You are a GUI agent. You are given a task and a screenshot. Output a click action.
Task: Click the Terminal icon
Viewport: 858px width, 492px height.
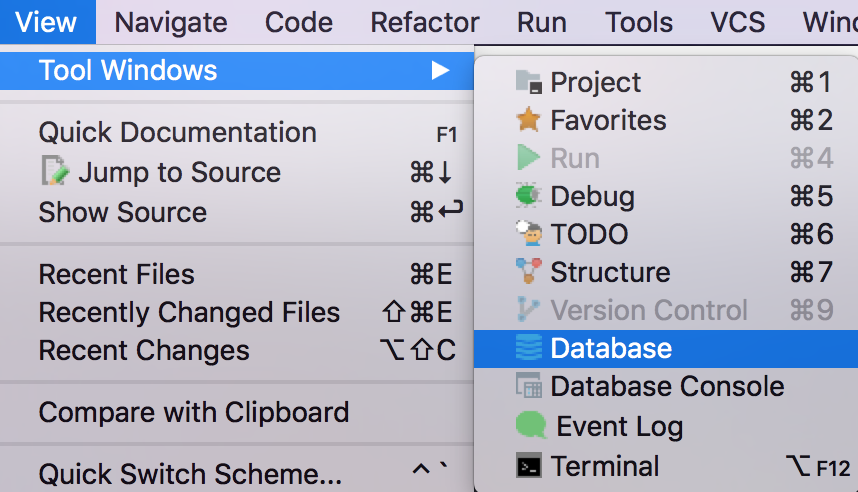pos(529,466)
